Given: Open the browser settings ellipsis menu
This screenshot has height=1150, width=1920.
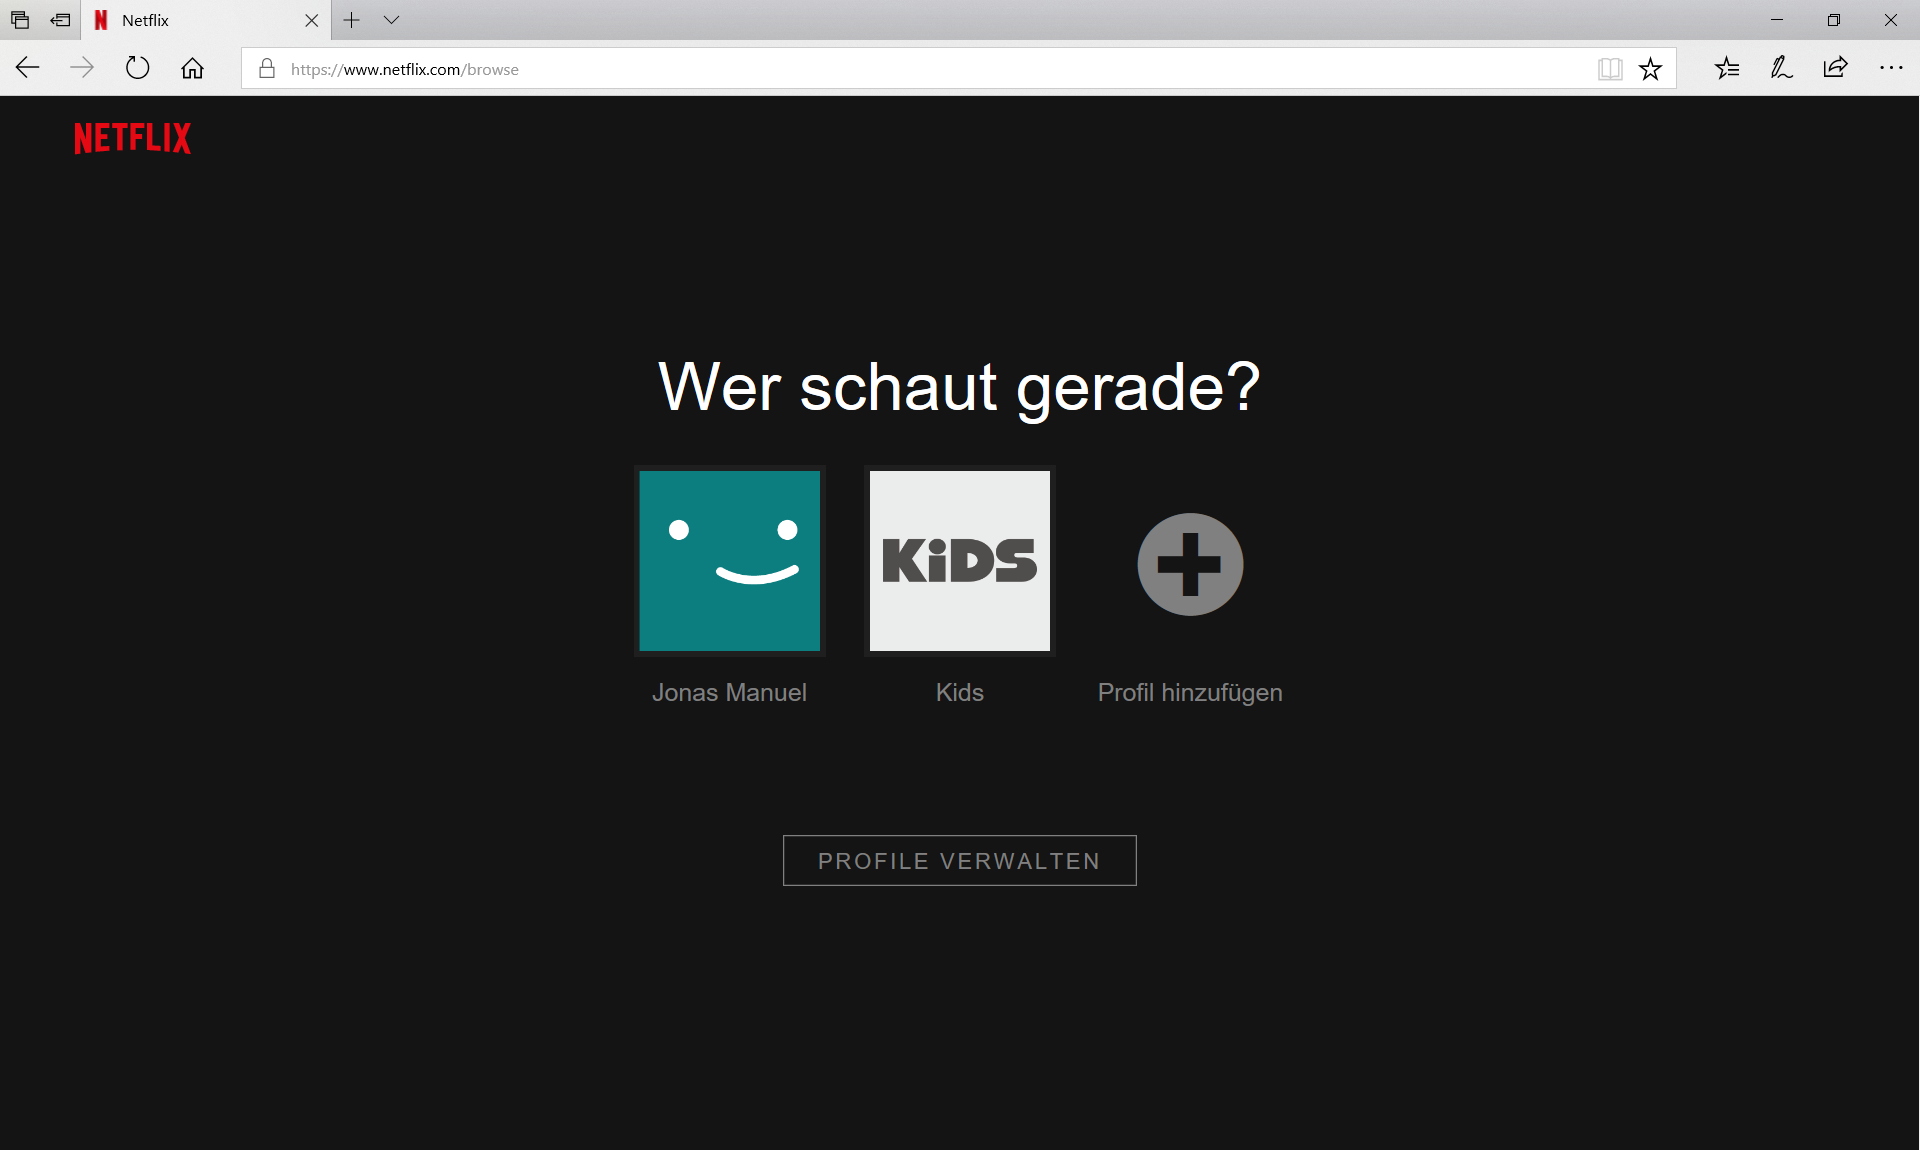Looking at the screenshot, I should (x=1891, y=68).
